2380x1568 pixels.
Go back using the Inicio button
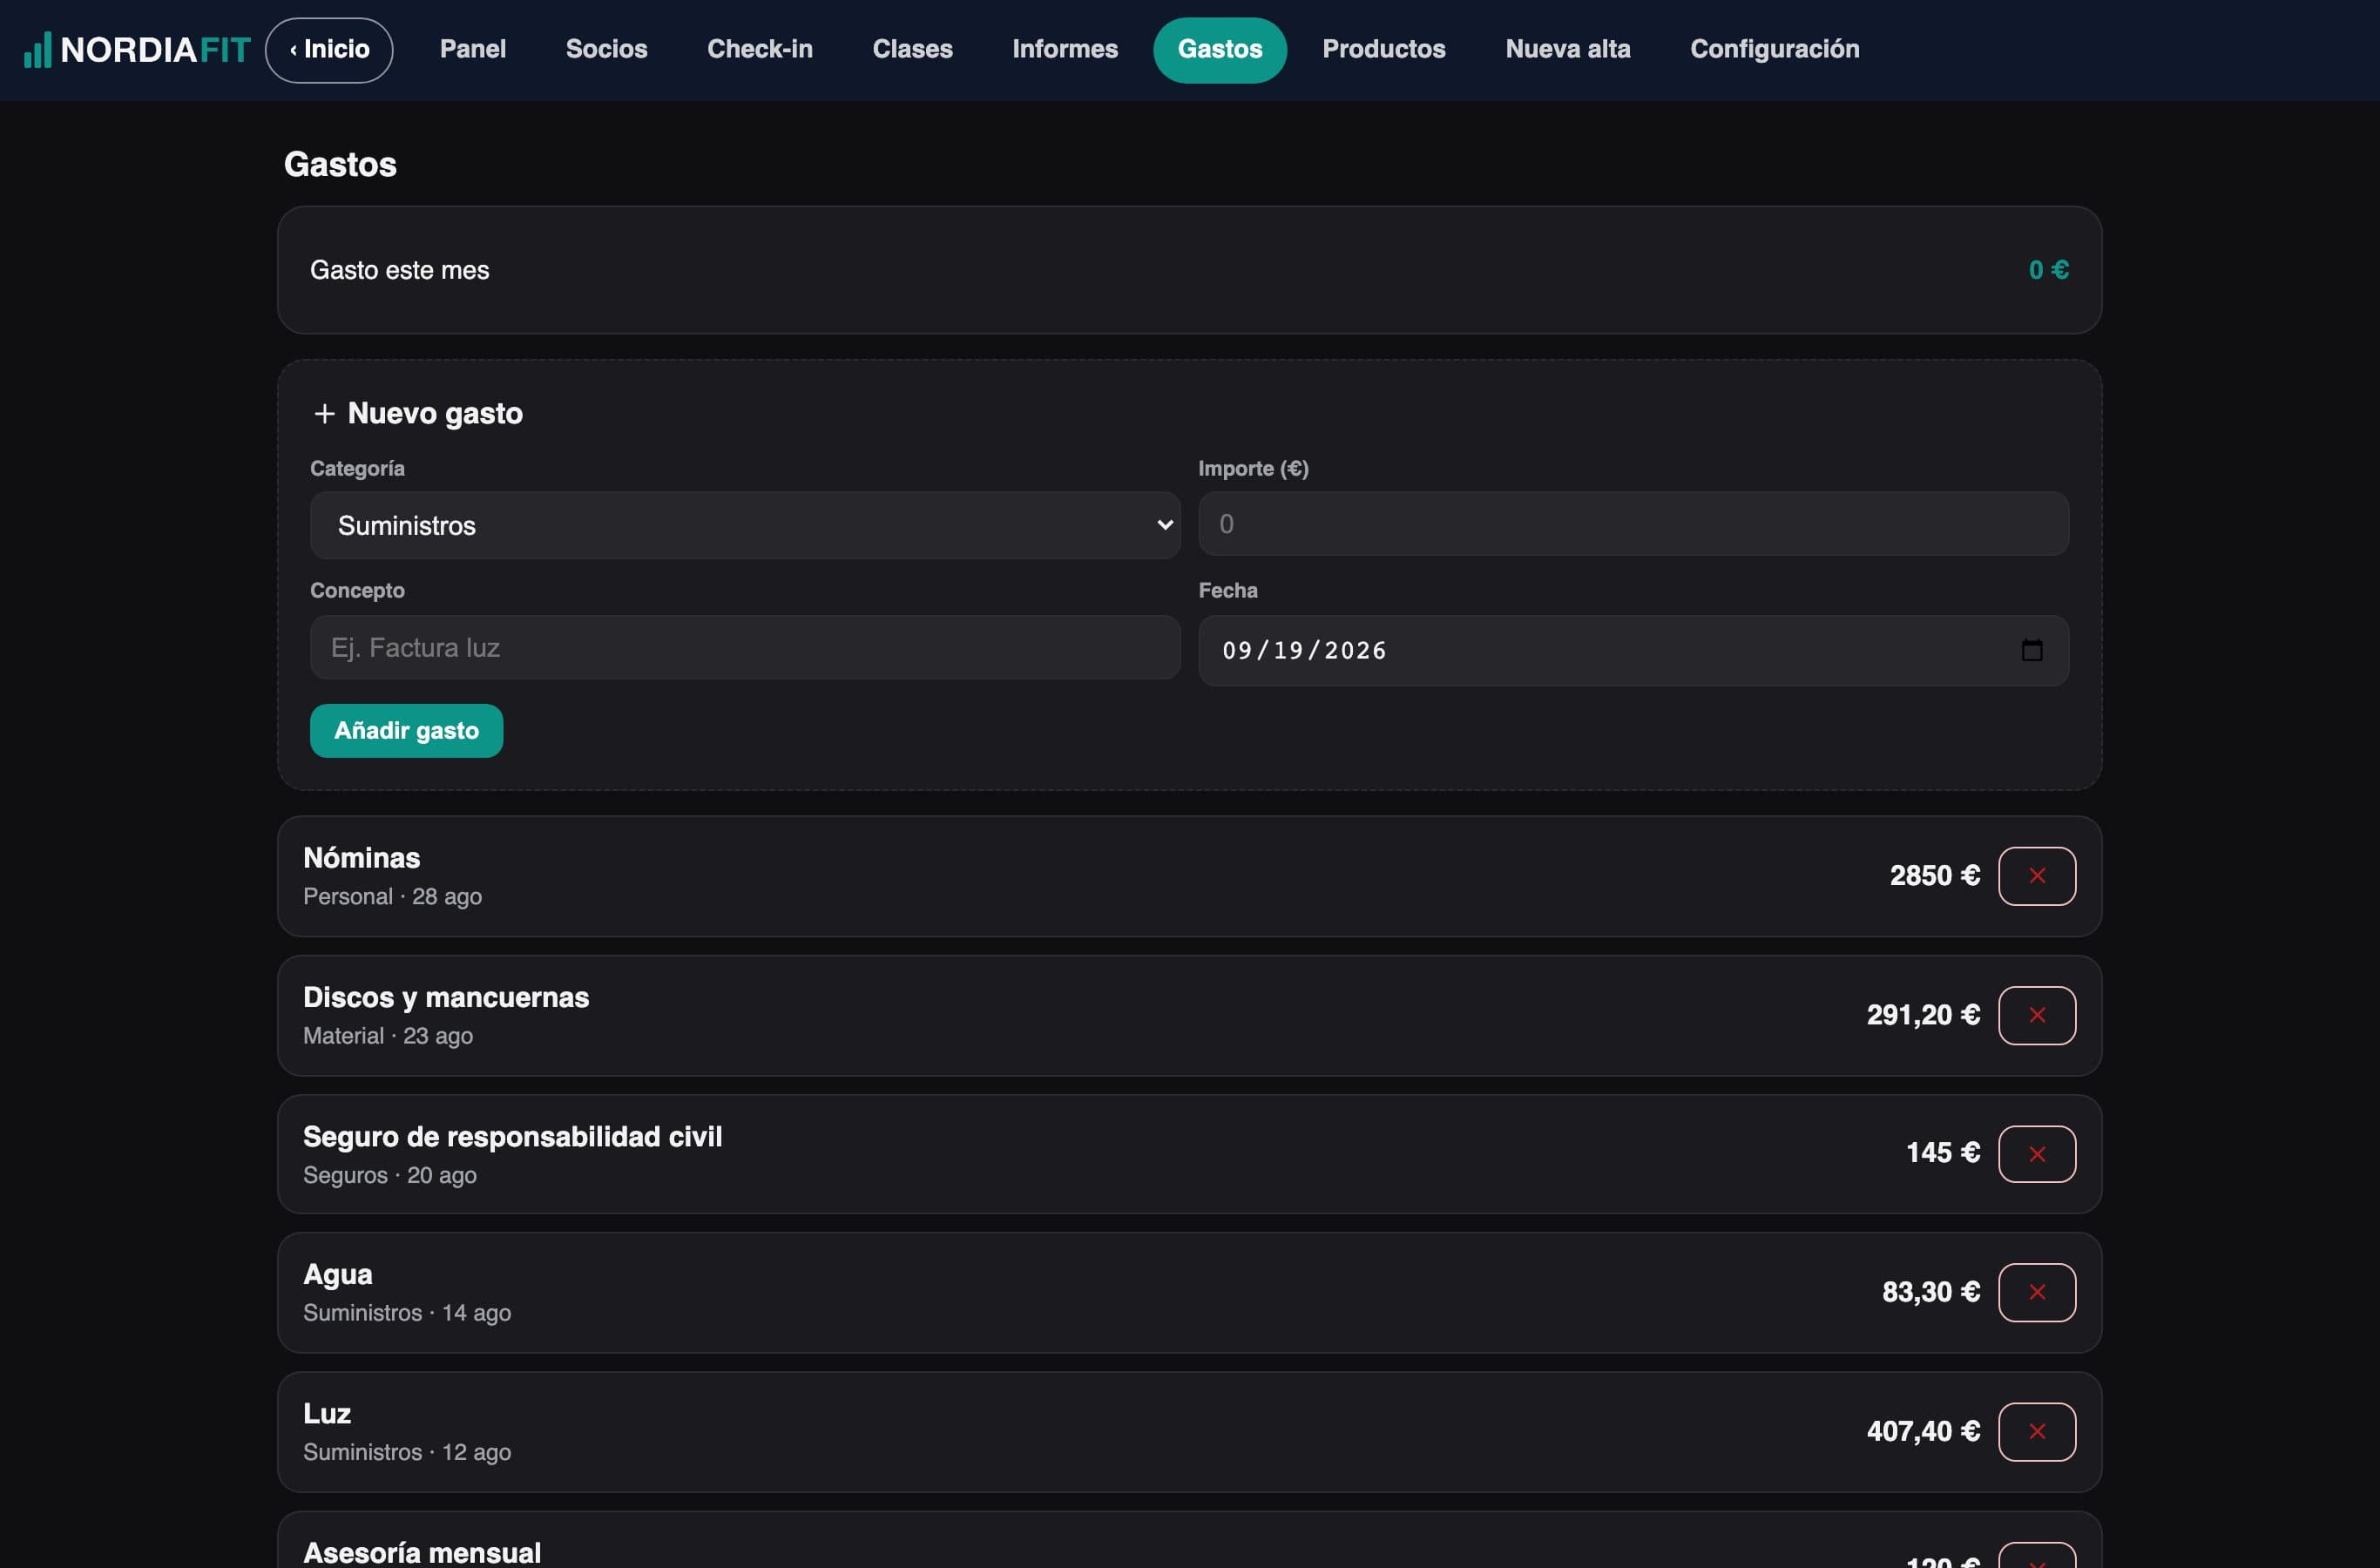point(329,50)
